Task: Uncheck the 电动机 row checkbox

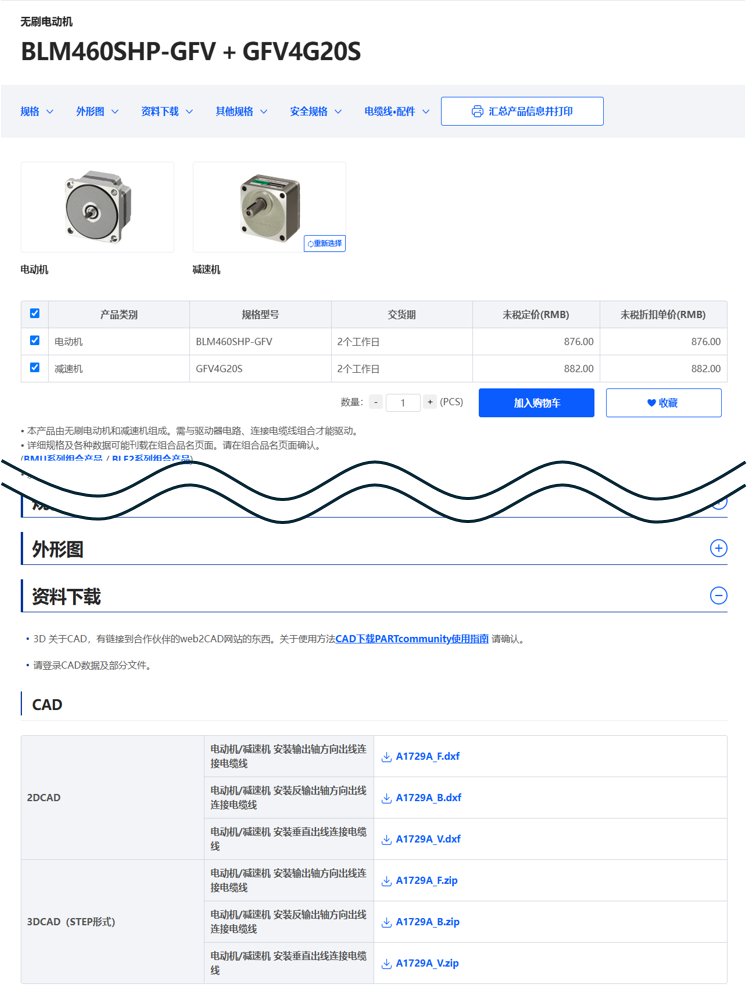Action: (x=35, y=341)
